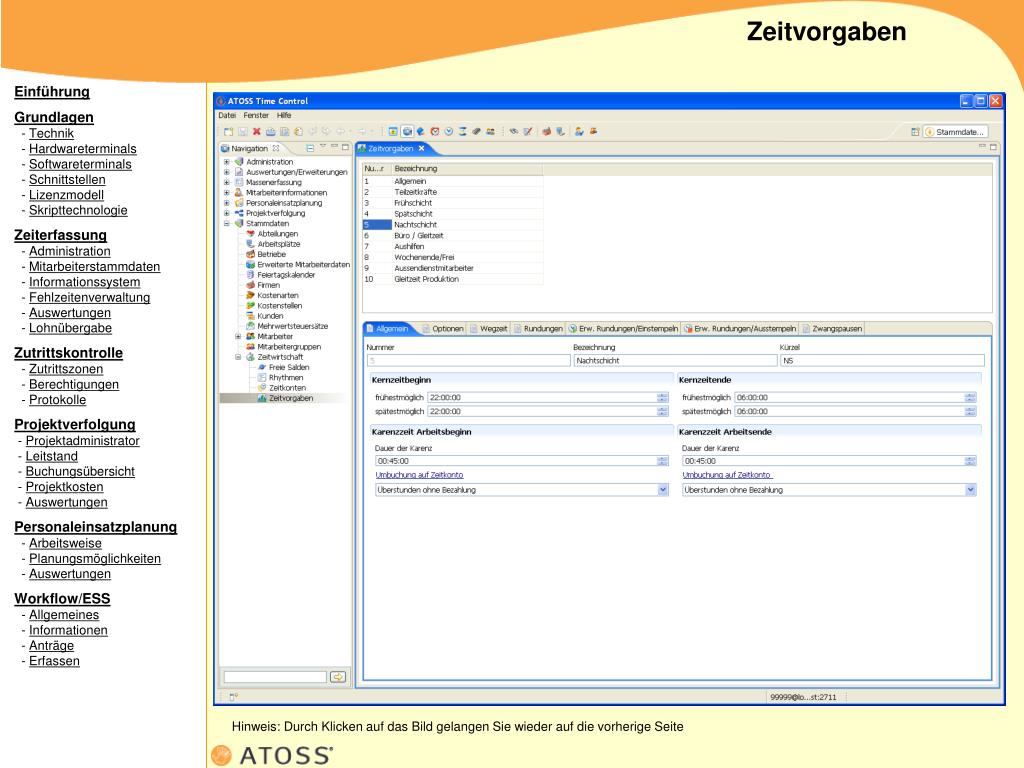Adjust Kernzeitbeginn frühestmöglich time stepper
Screen dimensions: 1024x768
[x=662, y=397]
